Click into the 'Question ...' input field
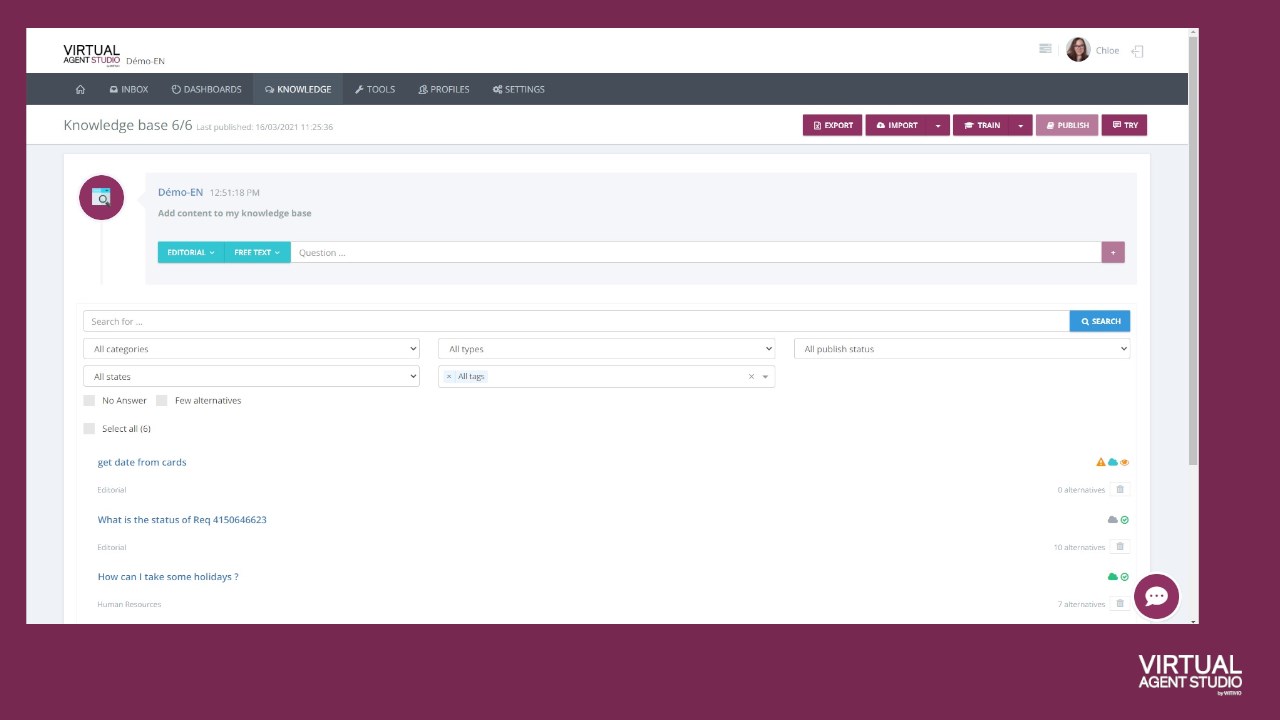This screenshot has height=720, width=1280. [696, 252]
